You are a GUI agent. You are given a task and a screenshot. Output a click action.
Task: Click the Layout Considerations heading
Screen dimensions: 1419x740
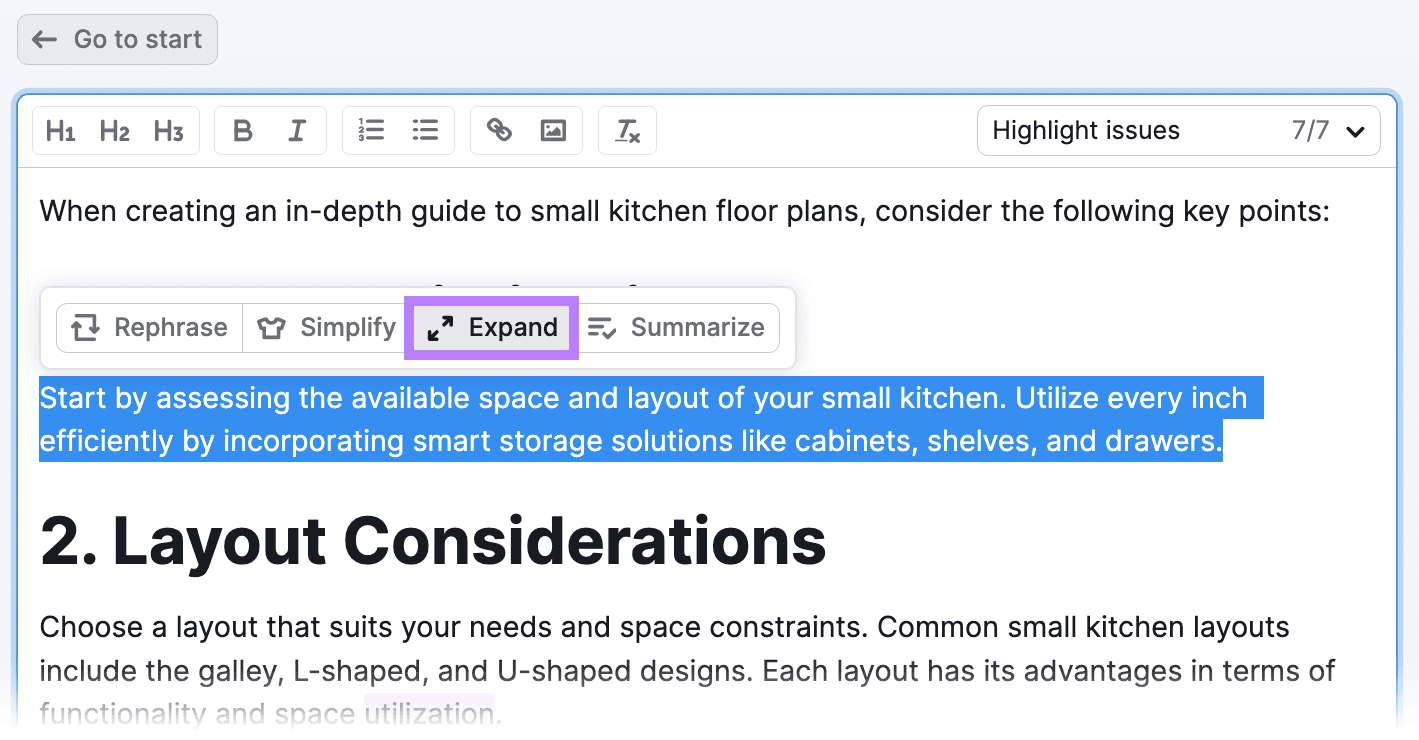coord(433,541)
